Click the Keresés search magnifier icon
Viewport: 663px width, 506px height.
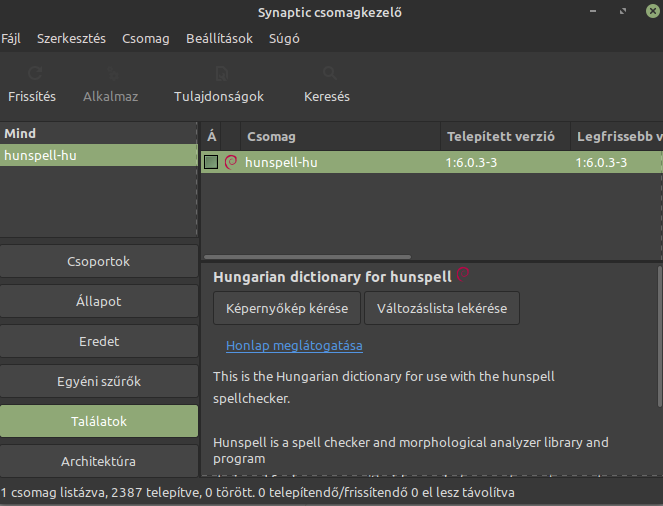pyautogui.click(x=330, y=74)
